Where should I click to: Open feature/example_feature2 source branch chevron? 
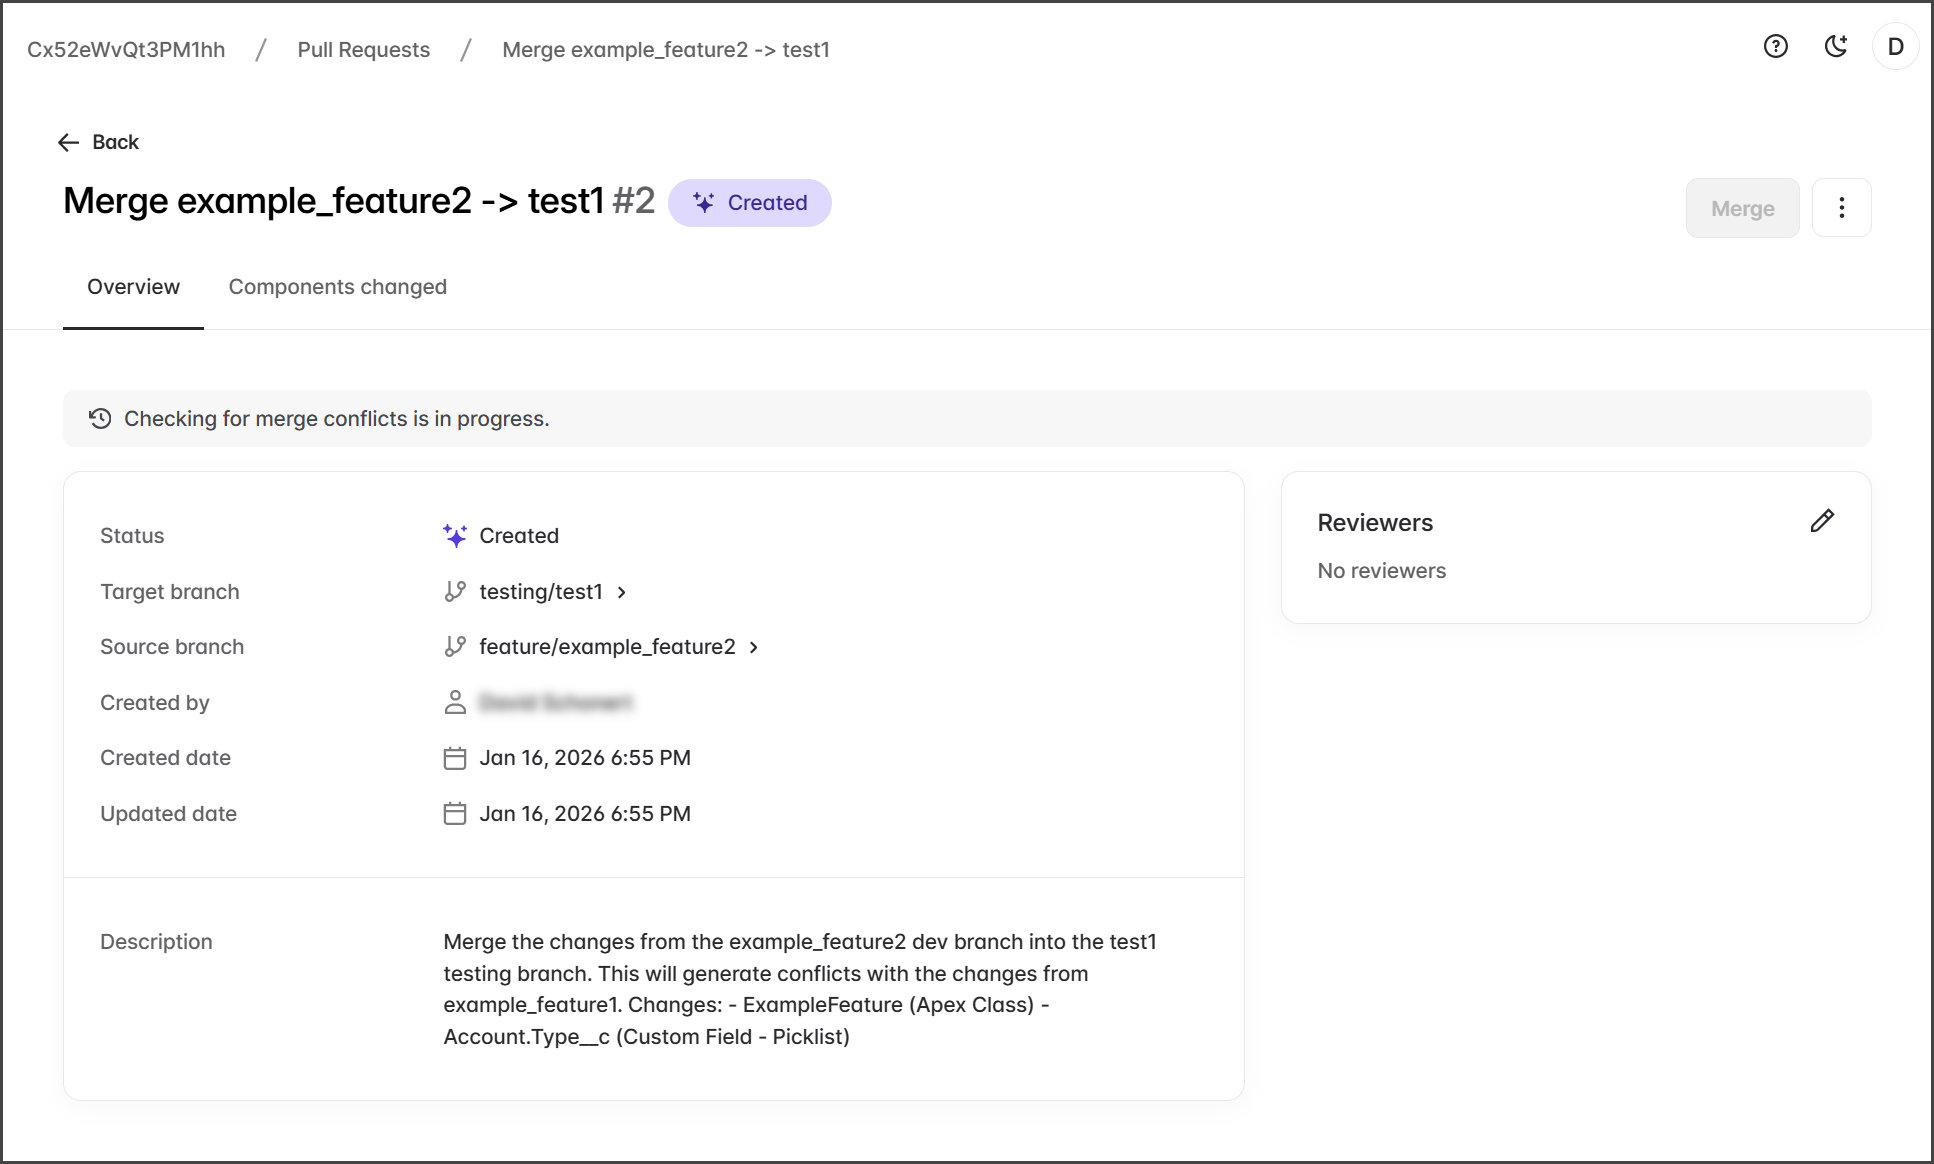coord(754,647)
